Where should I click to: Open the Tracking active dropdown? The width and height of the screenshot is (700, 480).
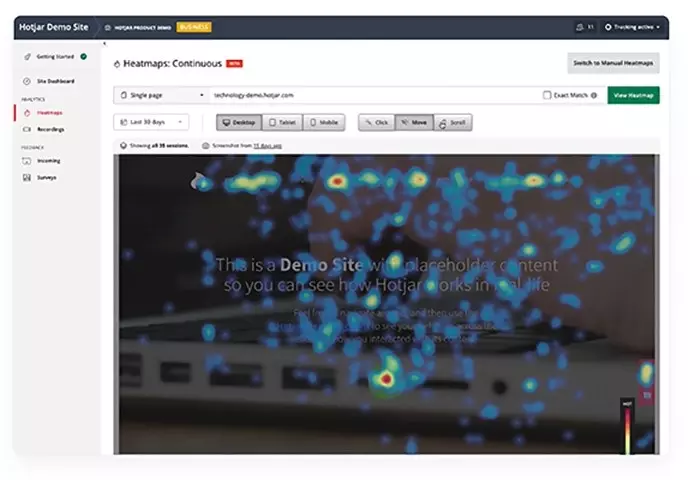pyautogui.click(x=632, y=27)
